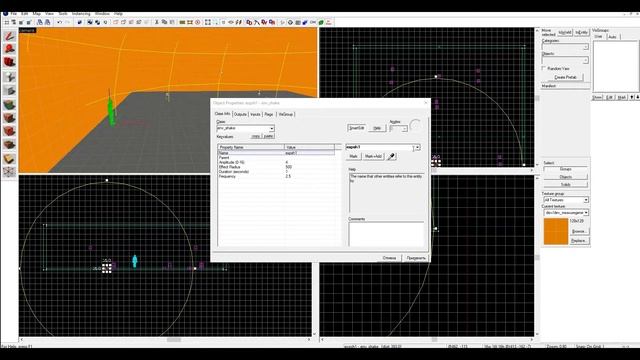
Task: Click the paste keyvalues button
Action: pyautogui.click(x=268, y=136)
